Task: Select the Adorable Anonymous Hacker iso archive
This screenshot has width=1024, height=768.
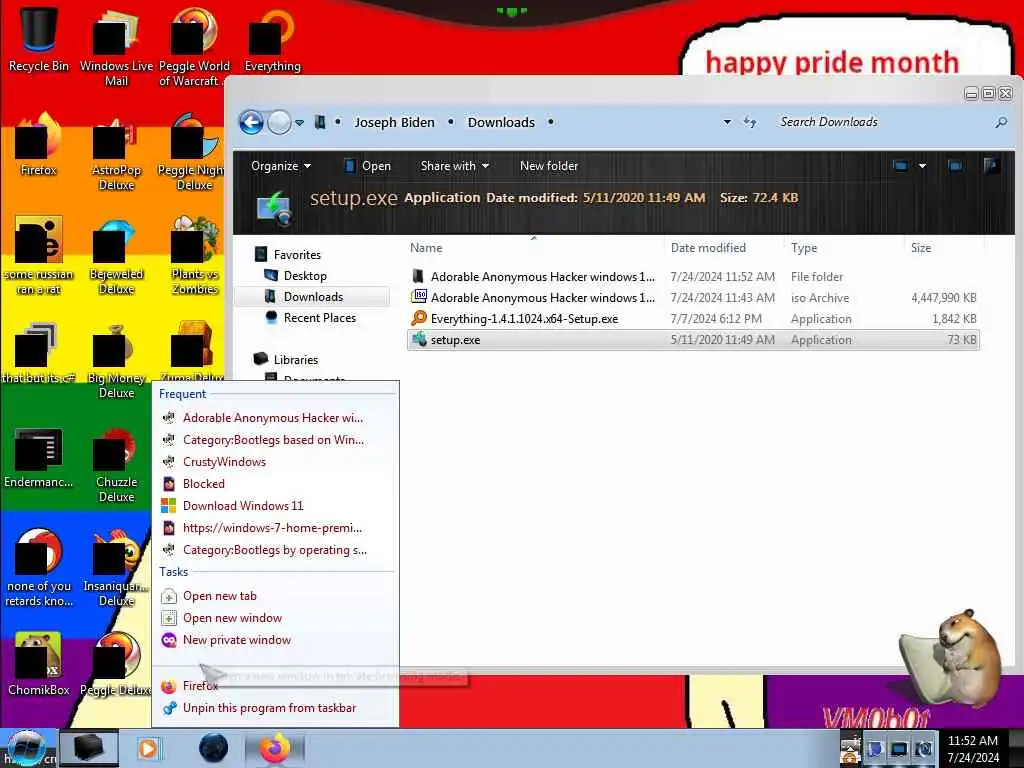Action: click(693, 298)
